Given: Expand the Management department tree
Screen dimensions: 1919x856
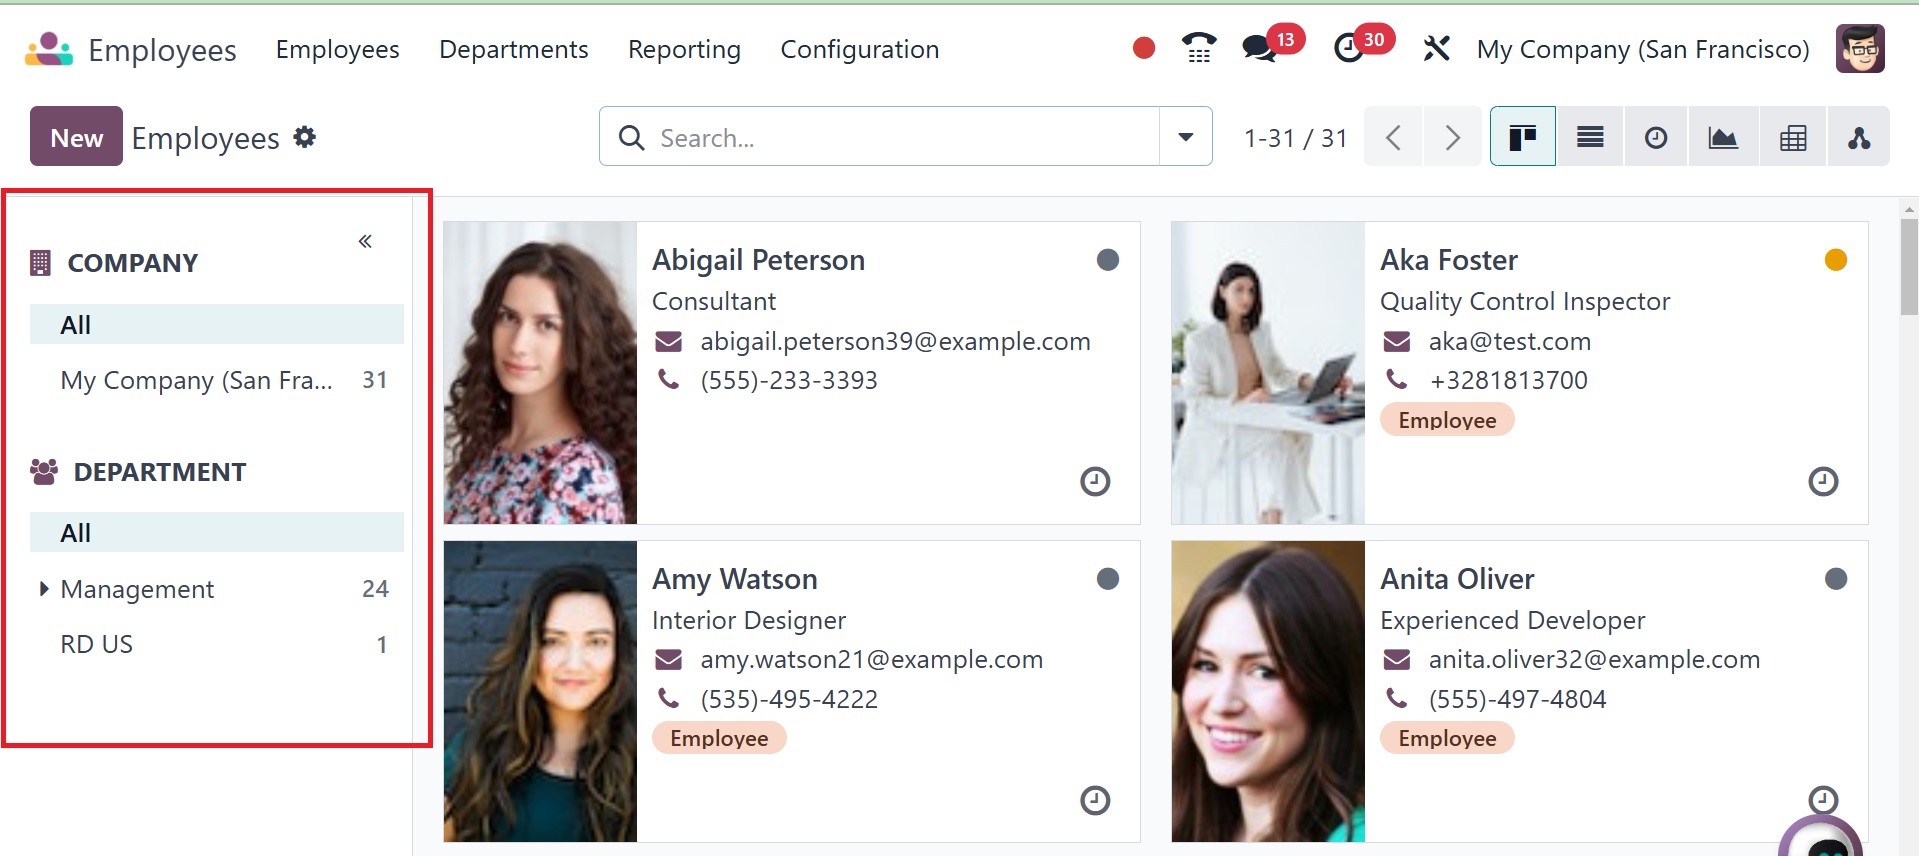Looking at the screenshot, I should 44,589.
